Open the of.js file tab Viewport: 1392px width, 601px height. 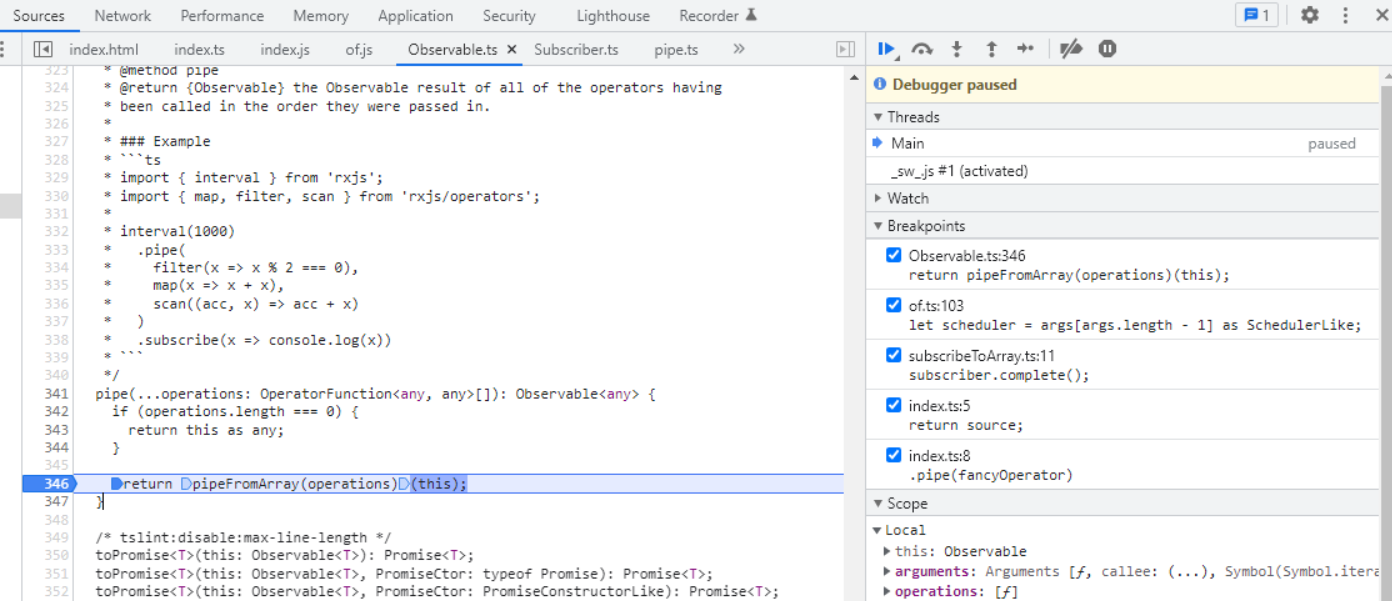tap(359, 49)
